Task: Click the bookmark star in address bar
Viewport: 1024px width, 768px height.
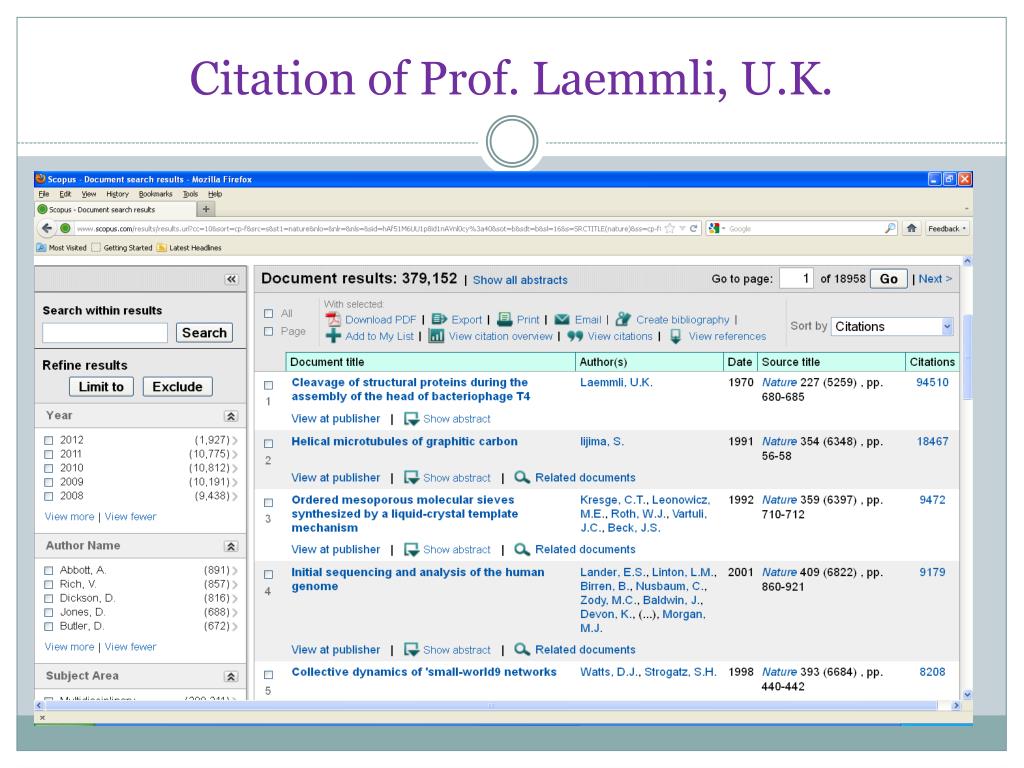Action: click(669, 228)
